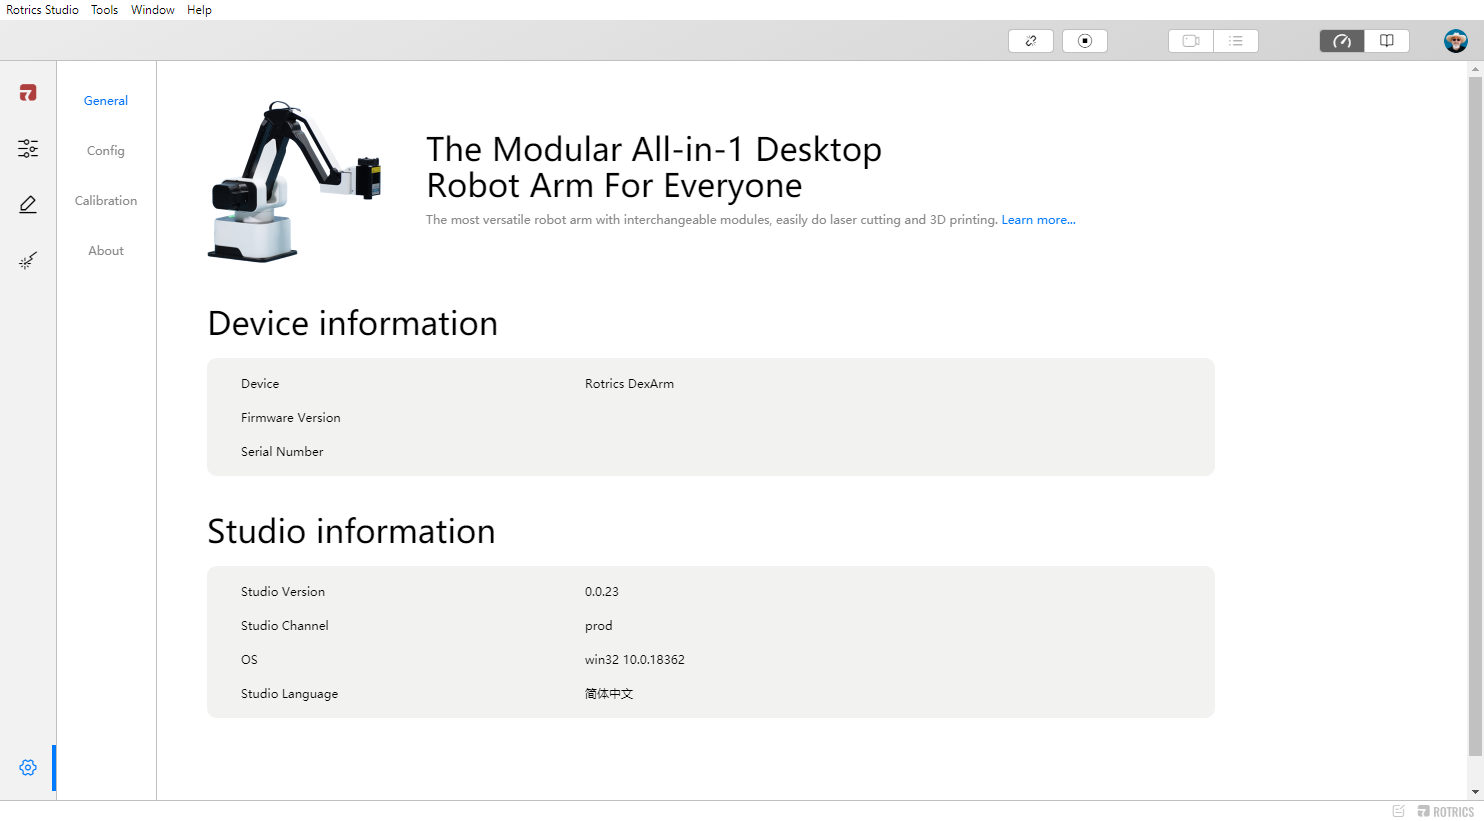Image resolution: width=1484 pixels, height=821 pixels.
Task: Click the scrollbar up arrow
Action: tap(1475, 69)
